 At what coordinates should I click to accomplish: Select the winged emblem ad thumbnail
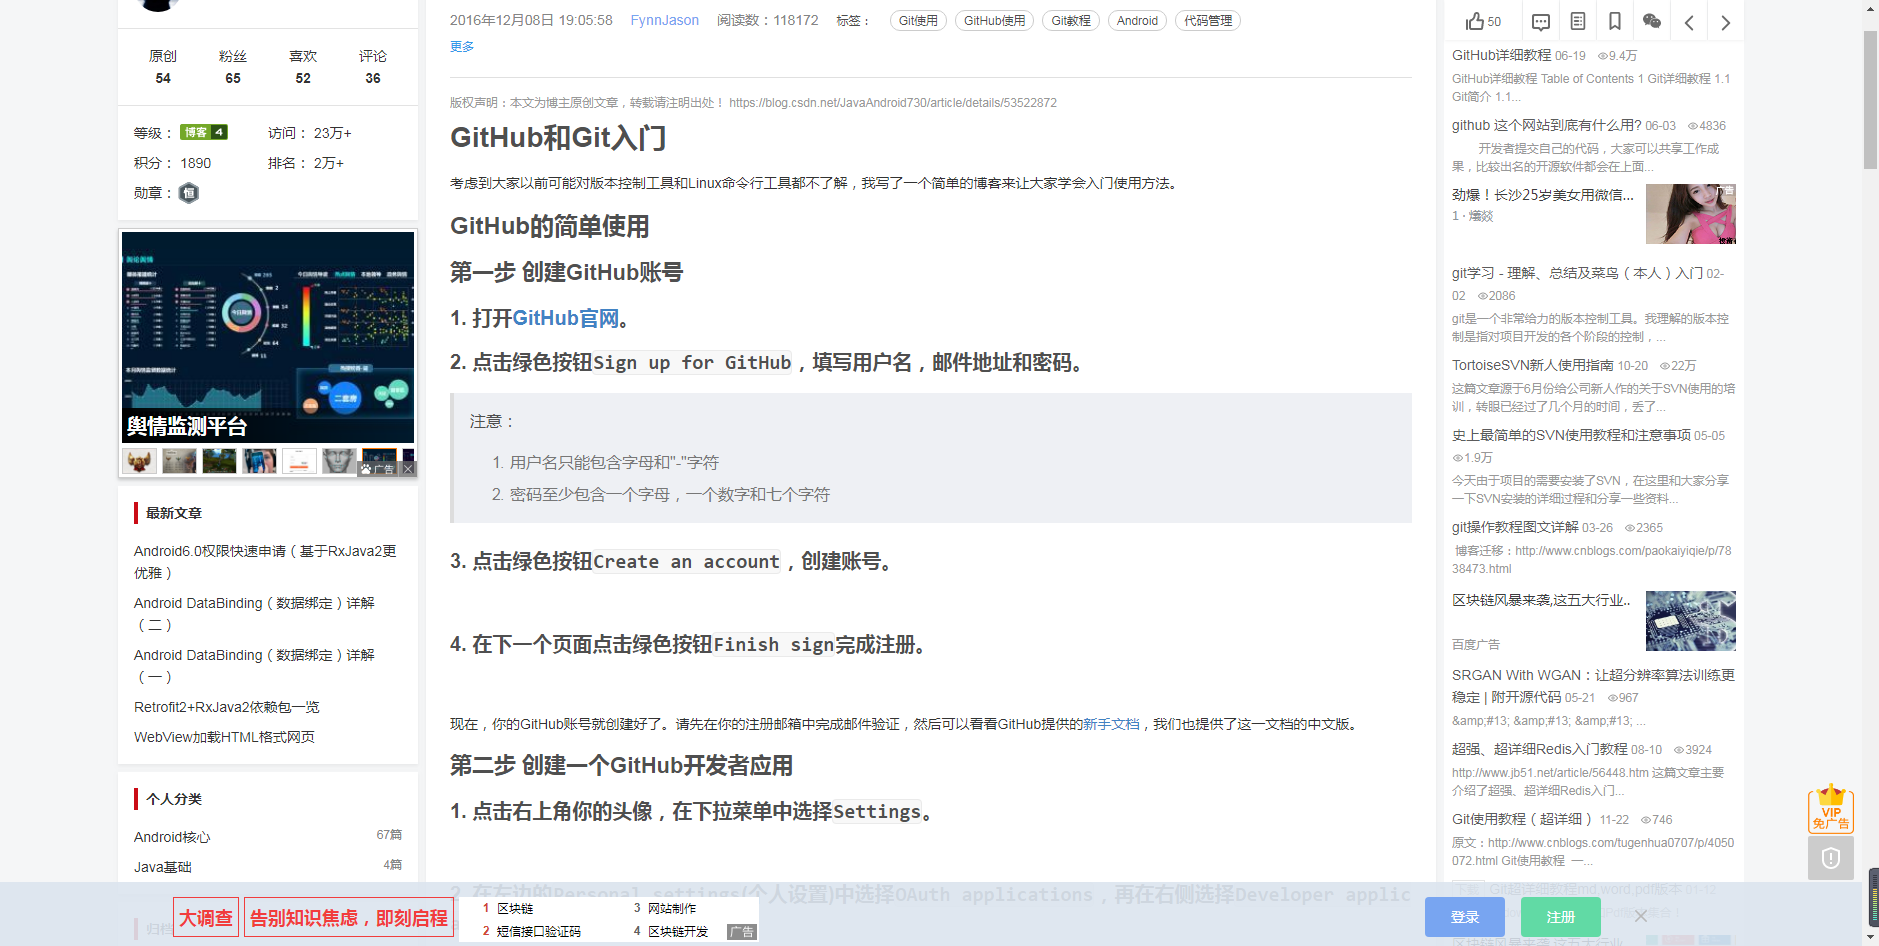139,461
